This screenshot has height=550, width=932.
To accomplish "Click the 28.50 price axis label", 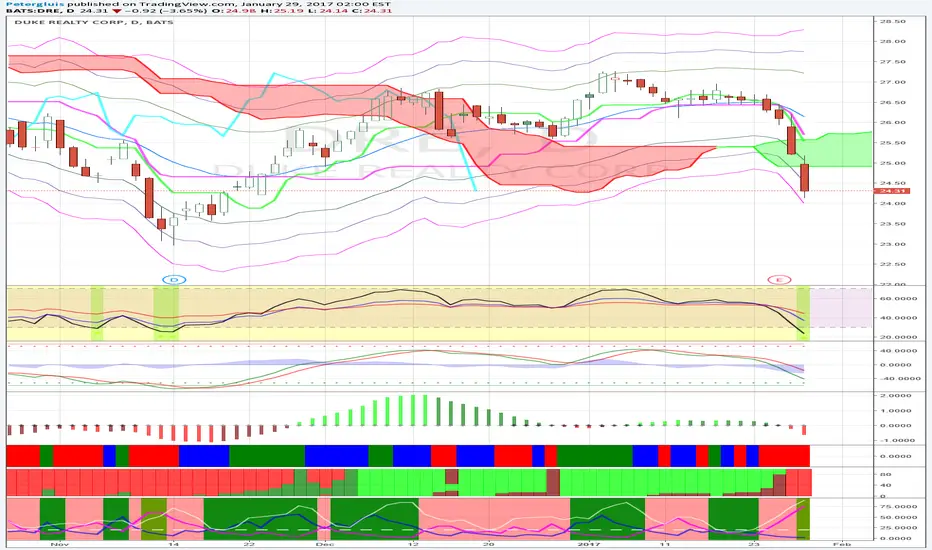I will pos(893,21).
